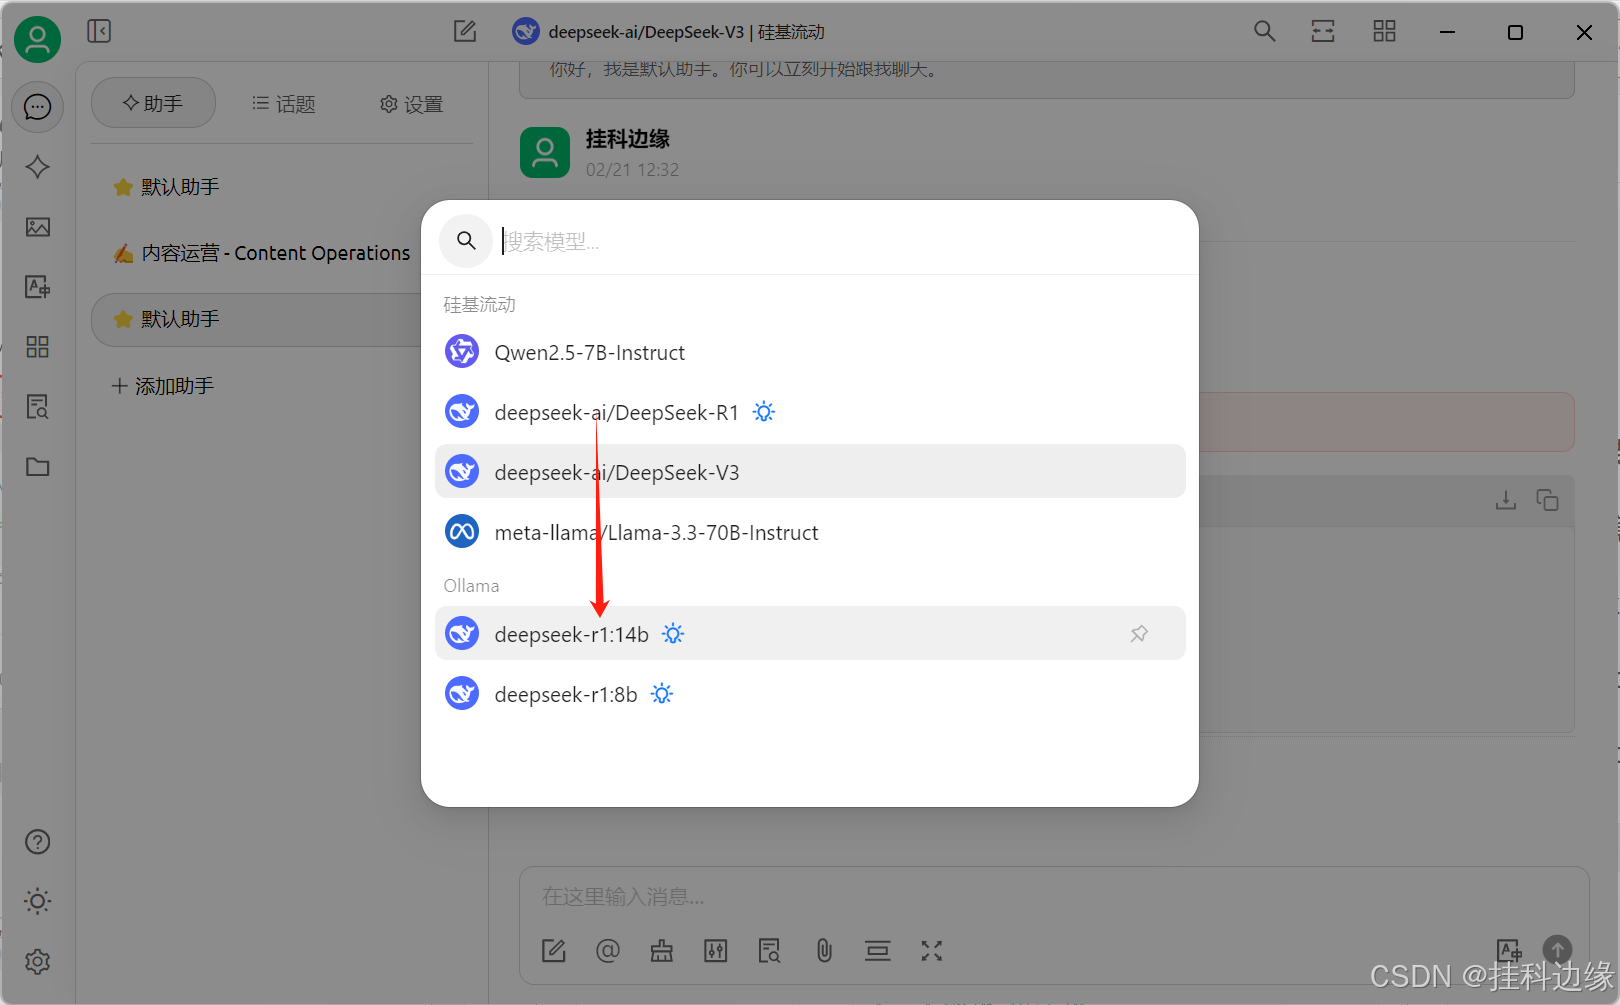
Task: Click the Ollama group heading
Action: (472, 586)
